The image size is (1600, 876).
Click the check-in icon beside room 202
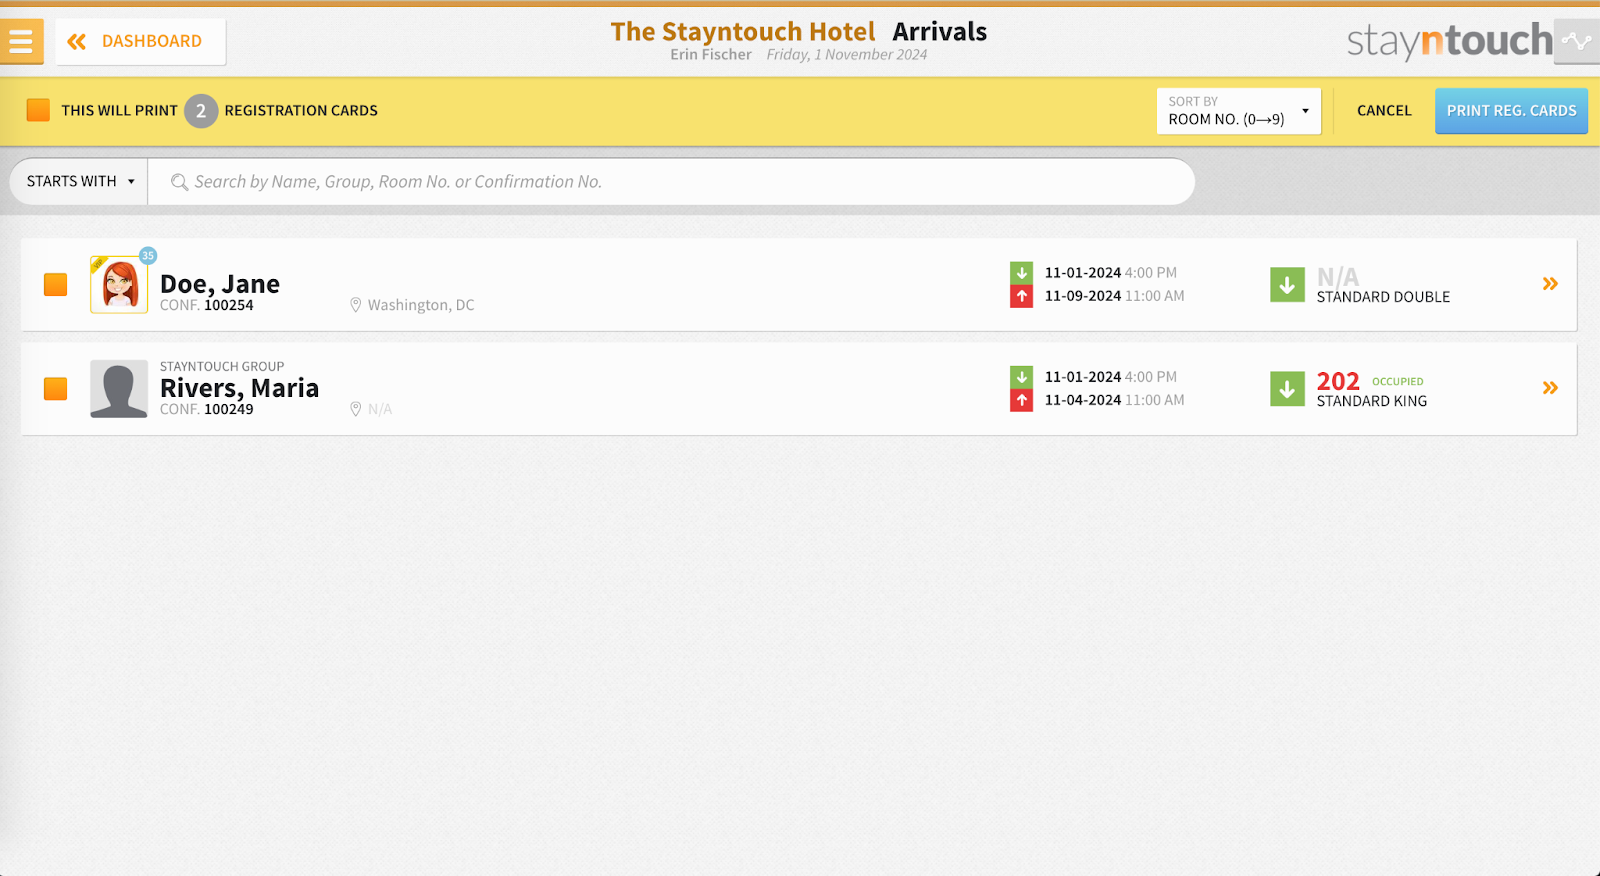pyautogui.click(x=1287, y=389)
